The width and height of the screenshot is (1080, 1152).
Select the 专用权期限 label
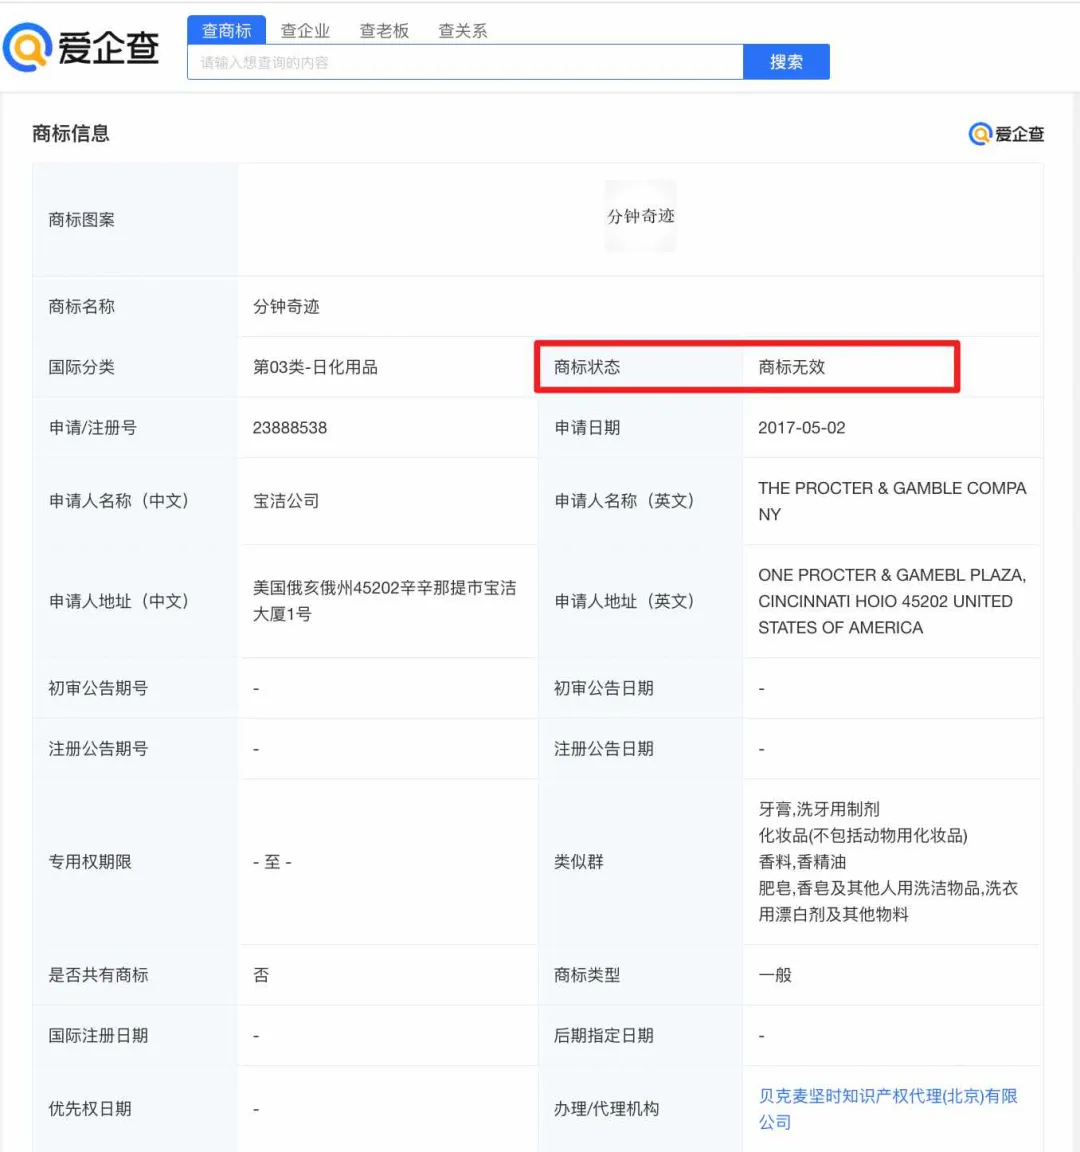point(90,862)
